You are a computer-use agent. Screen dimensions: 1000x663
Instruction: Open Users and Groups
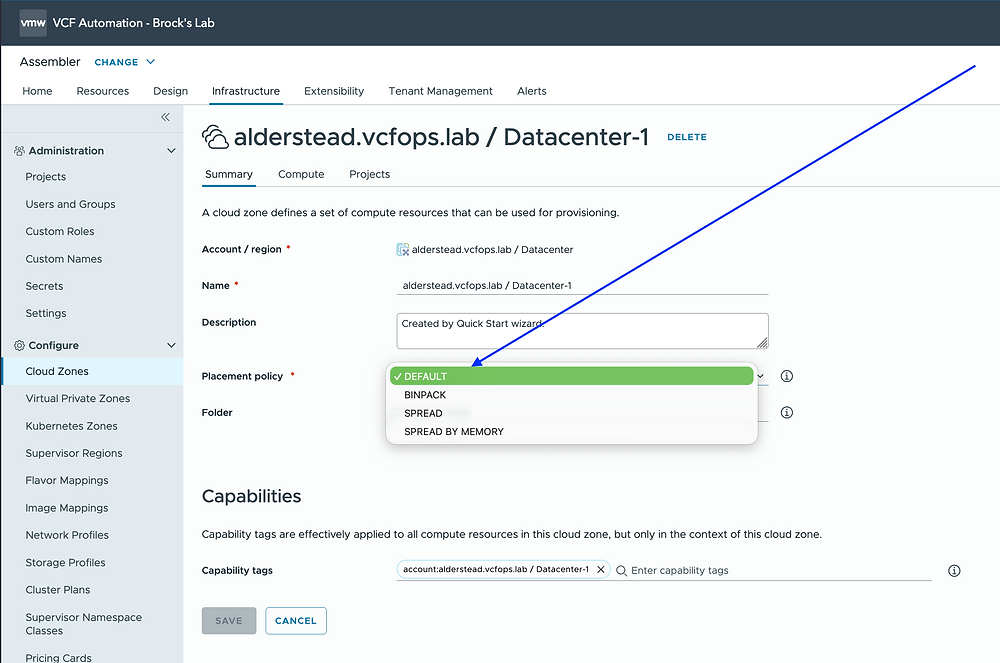click(x=70, y=204)
